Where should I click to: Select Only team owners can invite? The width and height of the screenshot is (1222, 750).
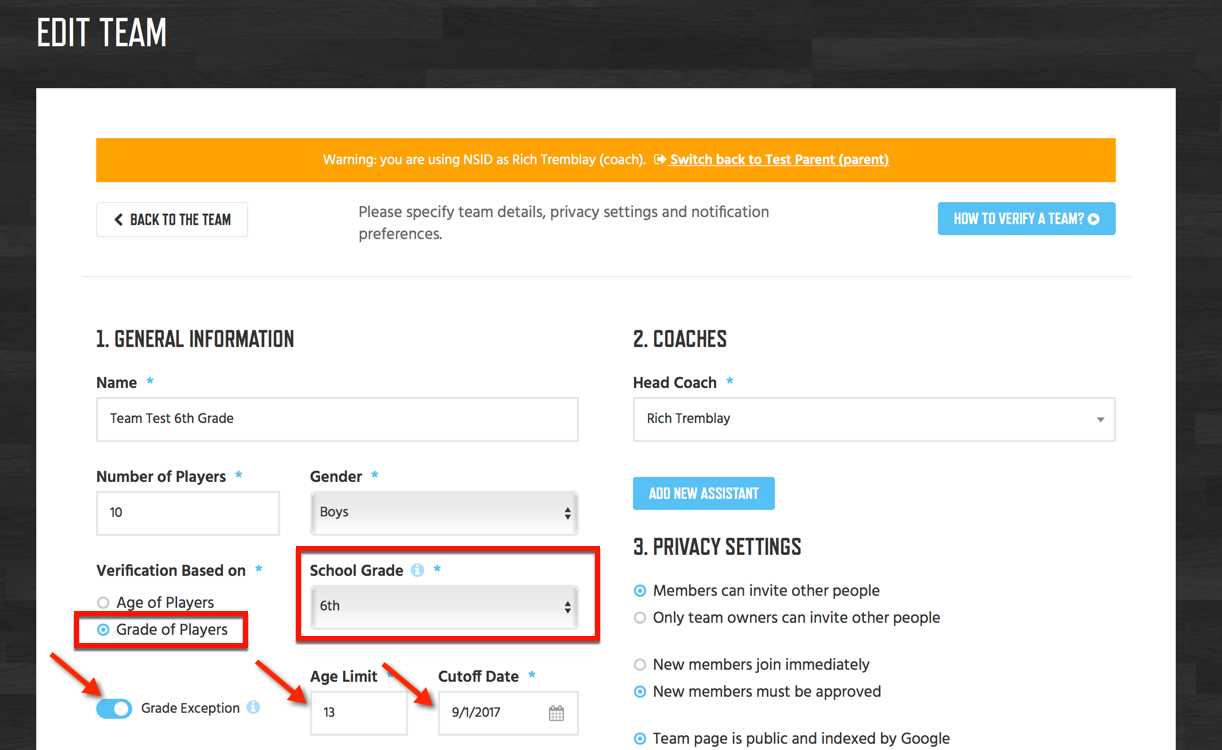click(640, 618)
